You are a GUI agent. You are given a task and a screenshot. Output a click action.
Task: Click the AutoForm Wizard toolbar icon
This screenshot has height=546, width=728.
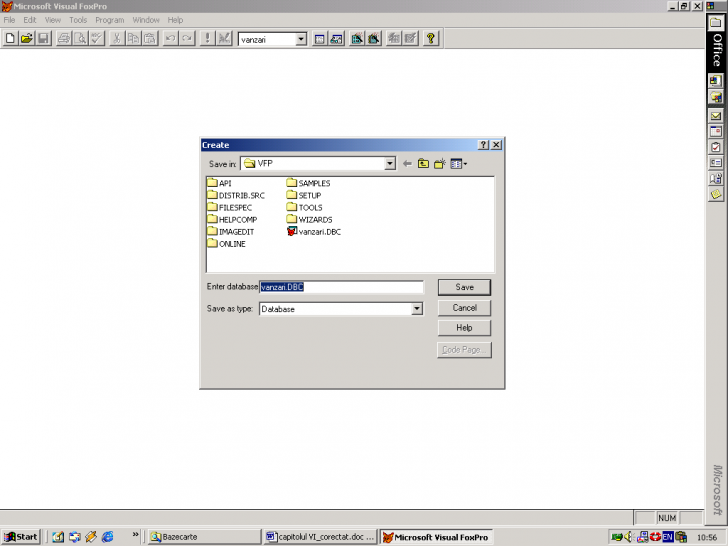coord(394,39)
